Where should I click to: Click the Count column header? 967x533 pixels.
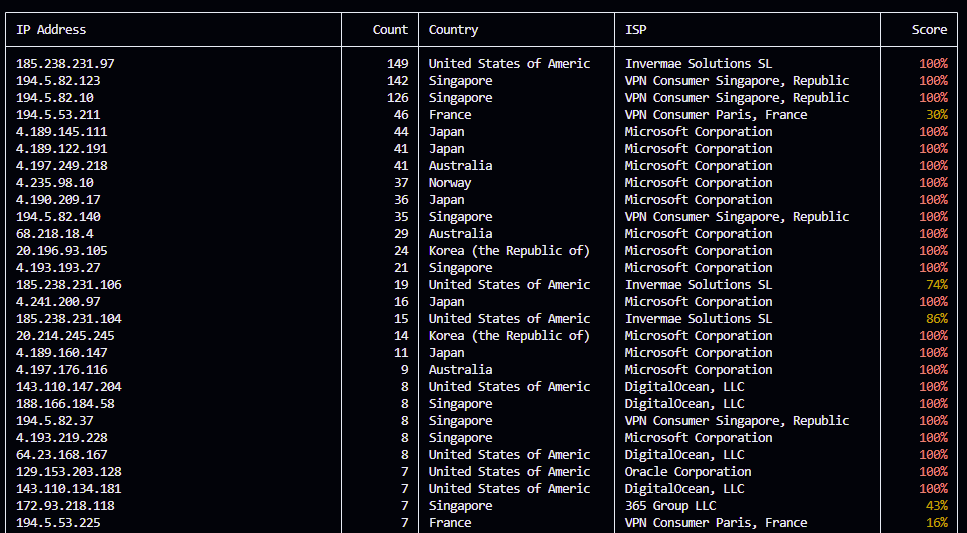(390, 30)
